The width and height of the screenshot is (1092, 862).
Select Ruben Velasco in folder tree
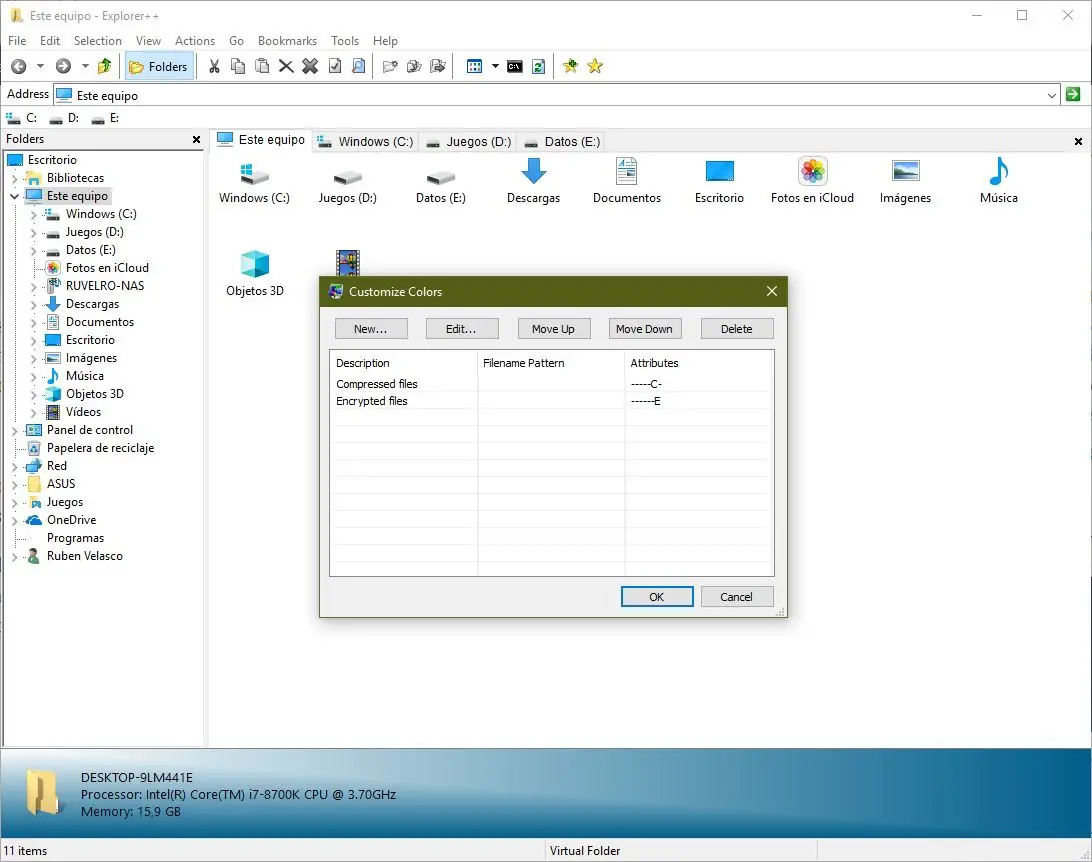click(x=84, y=556)
